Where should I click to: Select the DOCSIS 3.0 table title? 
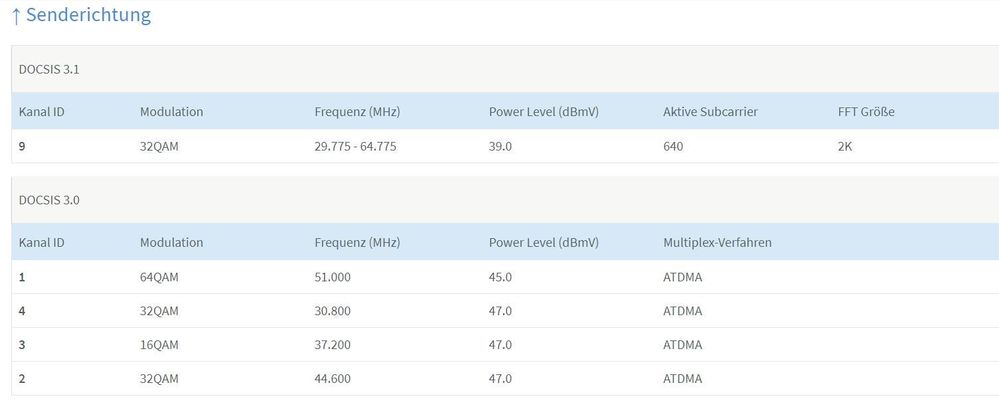49,200
